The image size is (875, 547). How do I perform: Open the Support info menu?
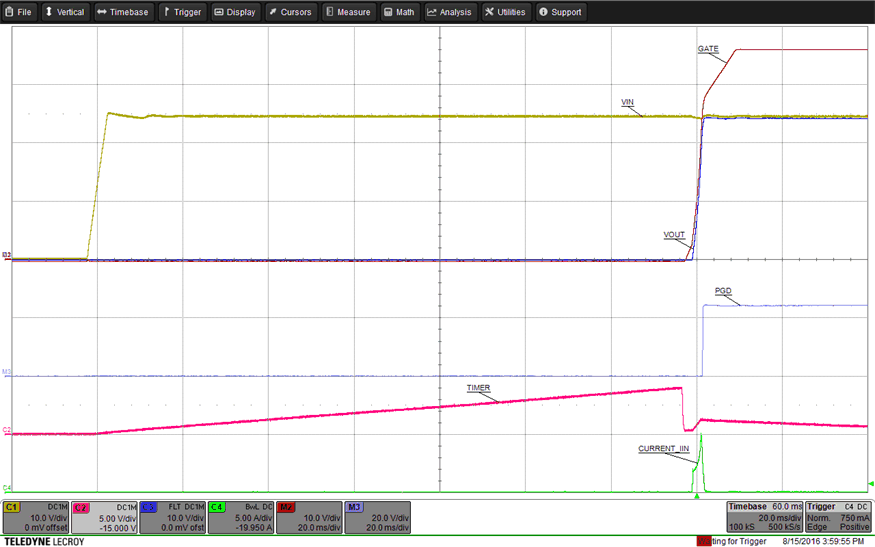(544, 12)
